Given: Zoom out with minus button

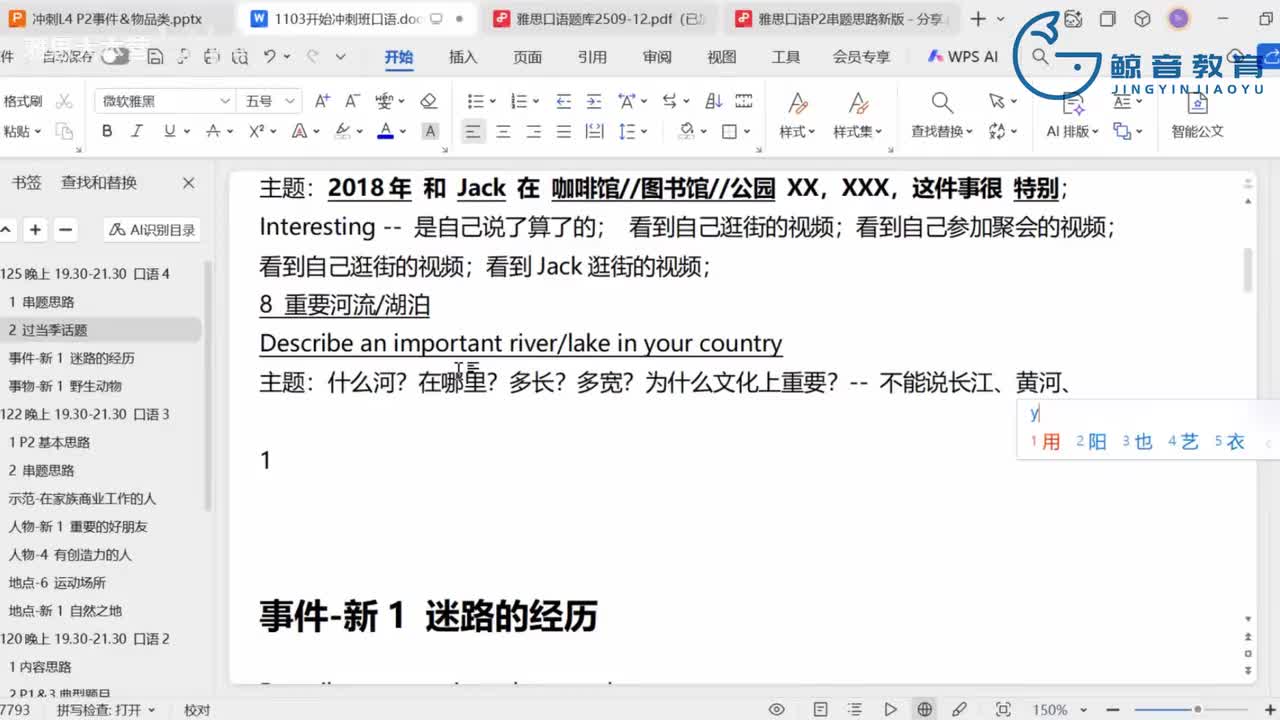Looking at the screenshot, I should [1114, 710].
